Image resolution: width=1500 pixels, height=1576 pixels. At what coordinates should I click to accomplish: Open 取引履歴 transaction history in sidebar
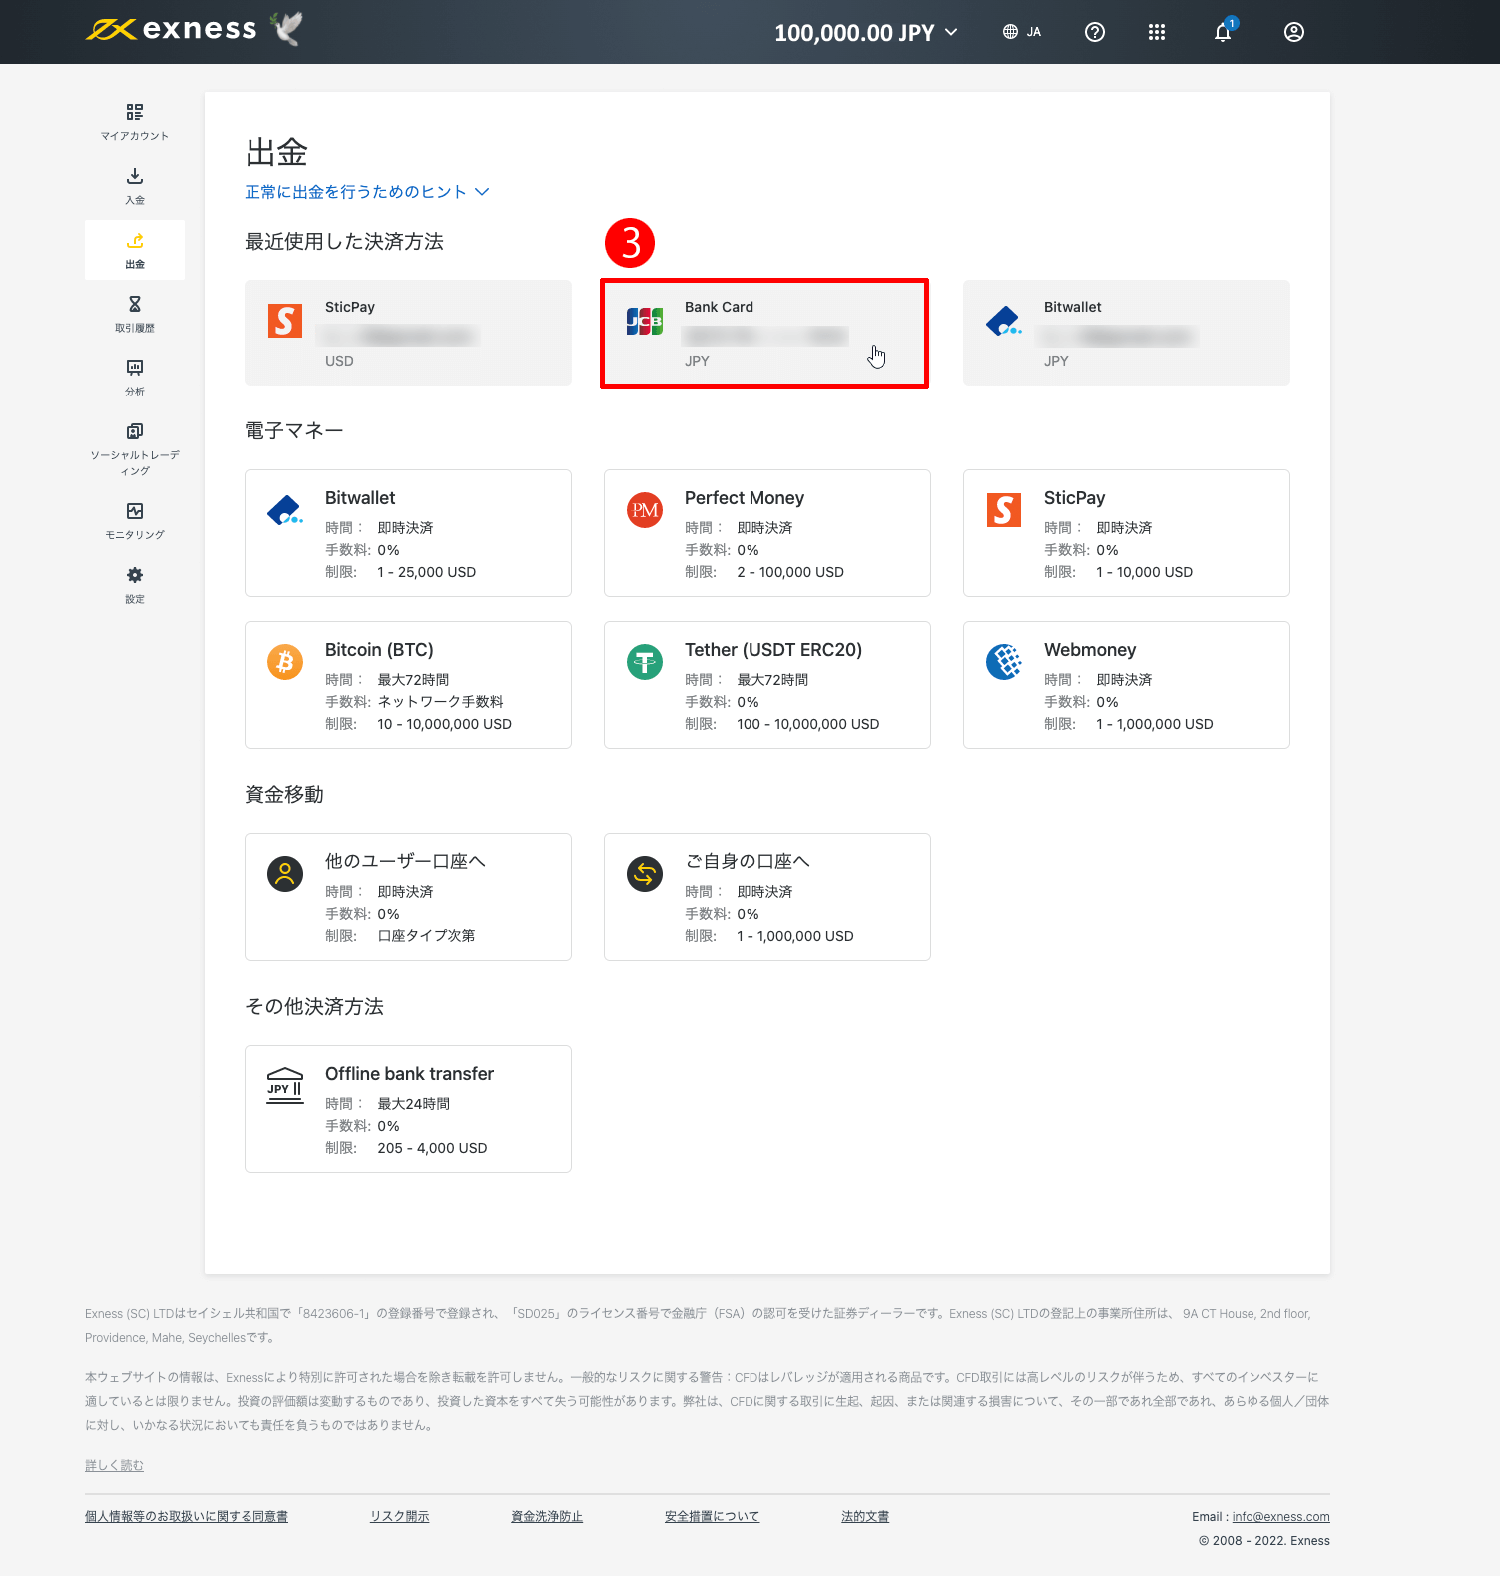pyautogui.click(x=135, y=314)
